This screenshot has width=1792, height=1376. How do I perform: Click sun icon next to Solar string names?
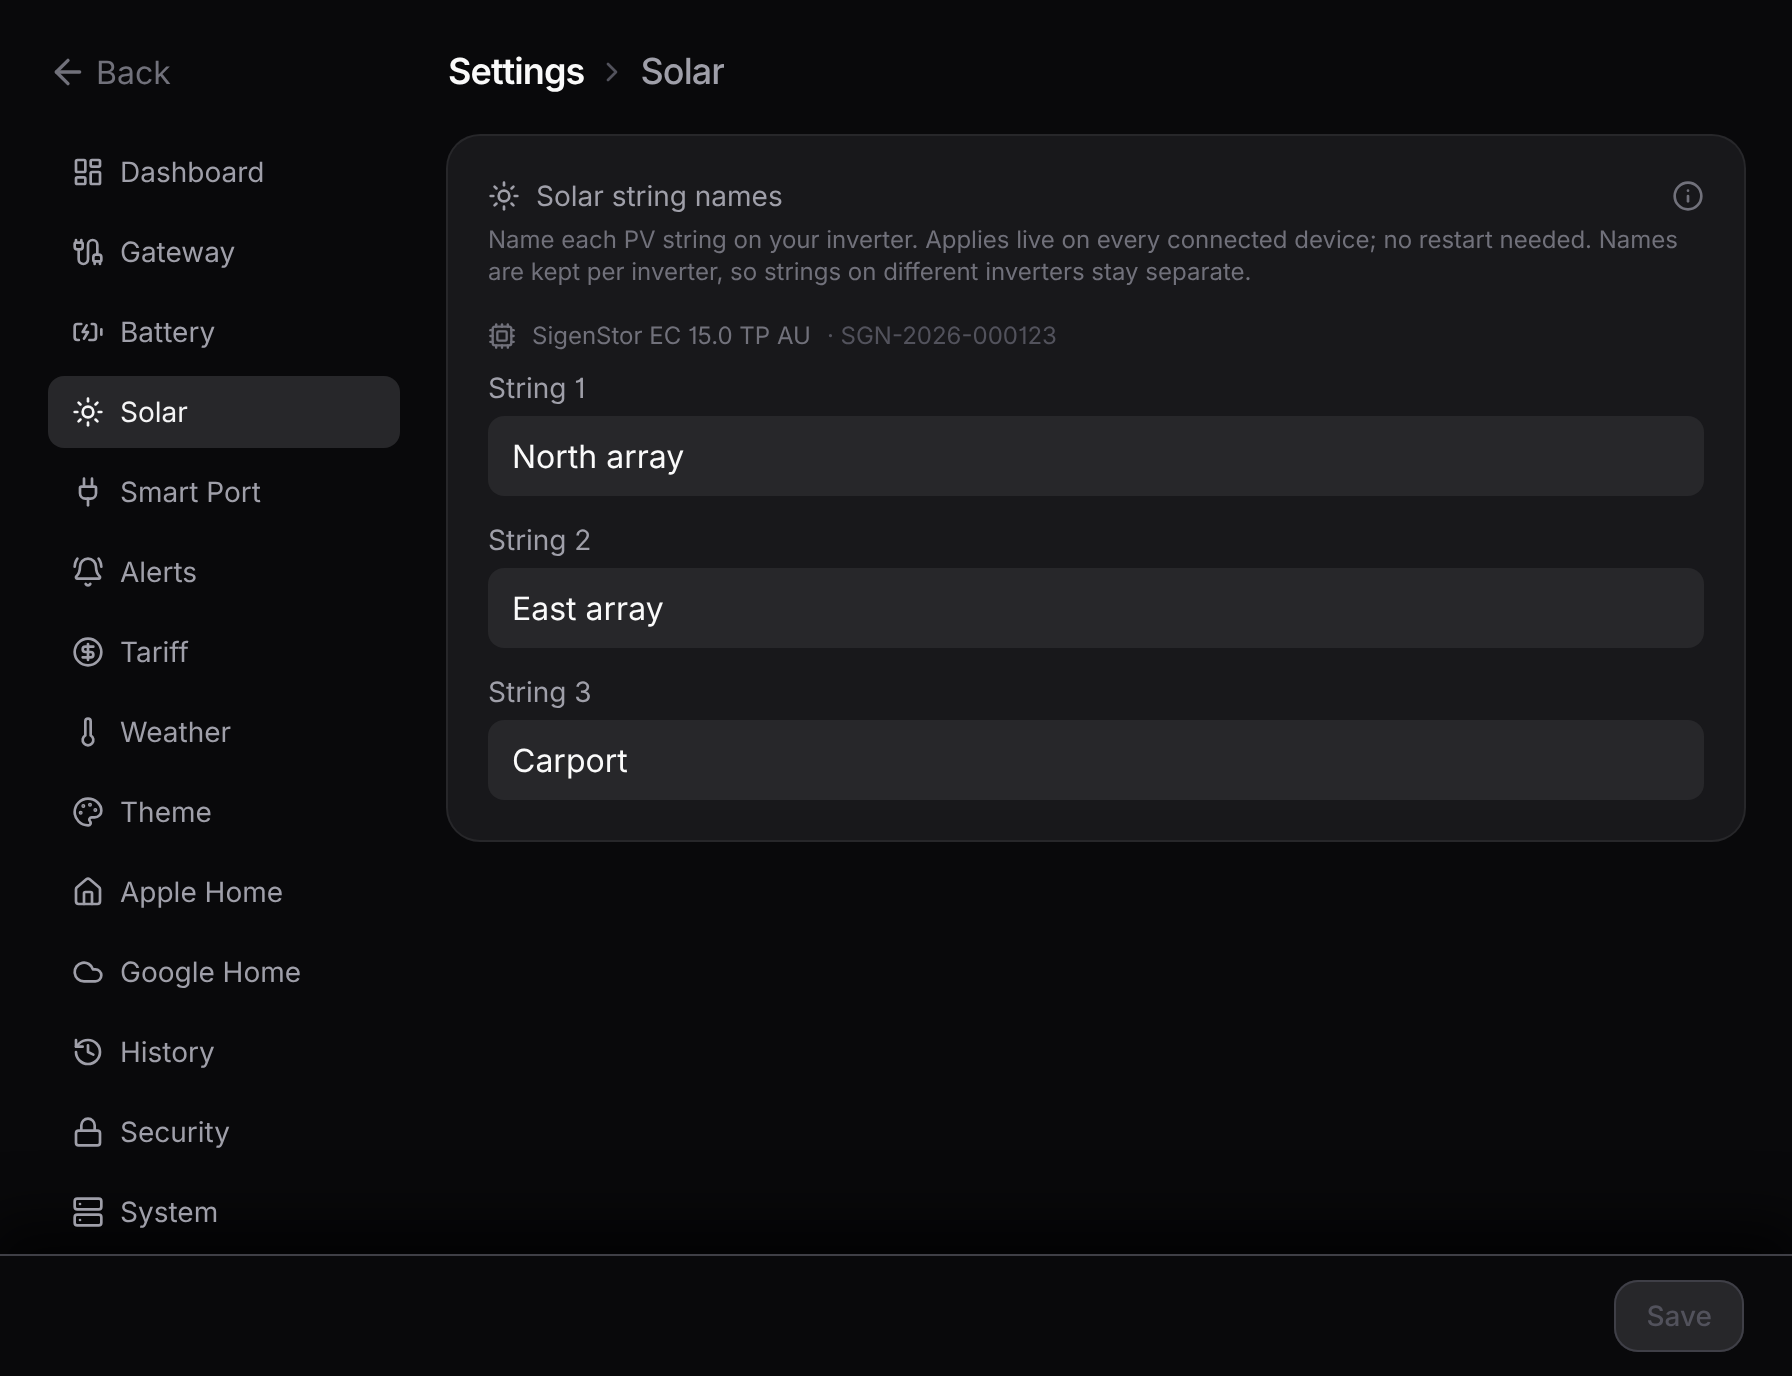(504, 196)
